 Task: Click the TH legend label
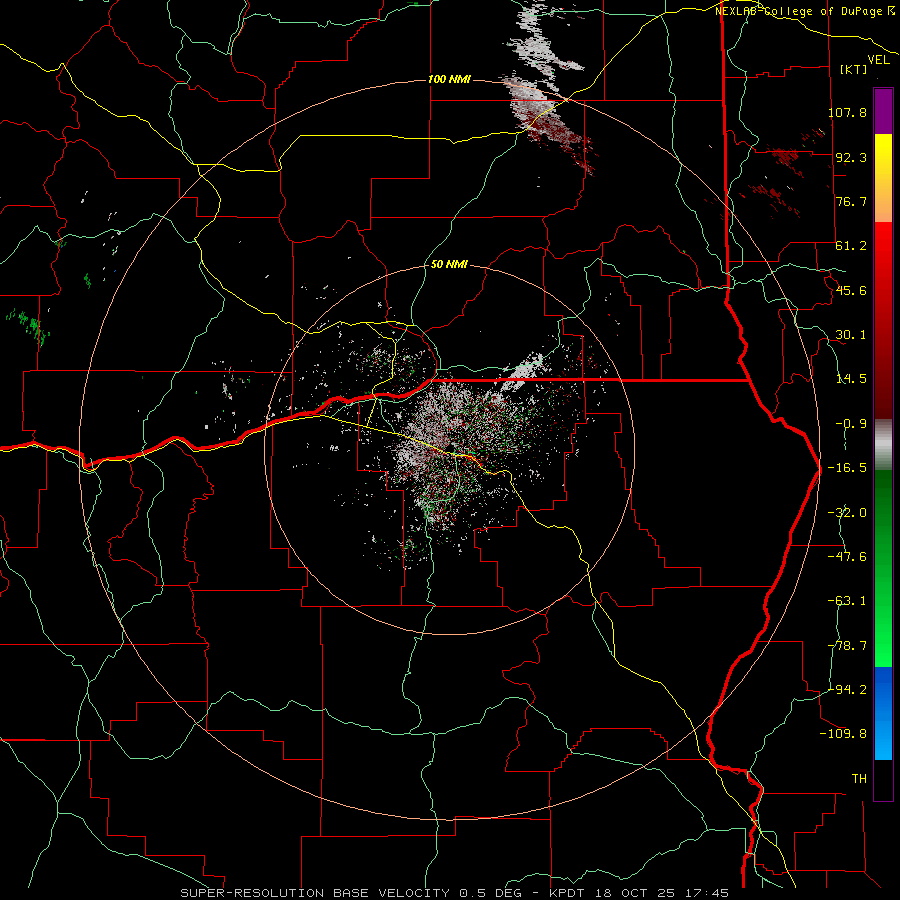coord(859,779)
